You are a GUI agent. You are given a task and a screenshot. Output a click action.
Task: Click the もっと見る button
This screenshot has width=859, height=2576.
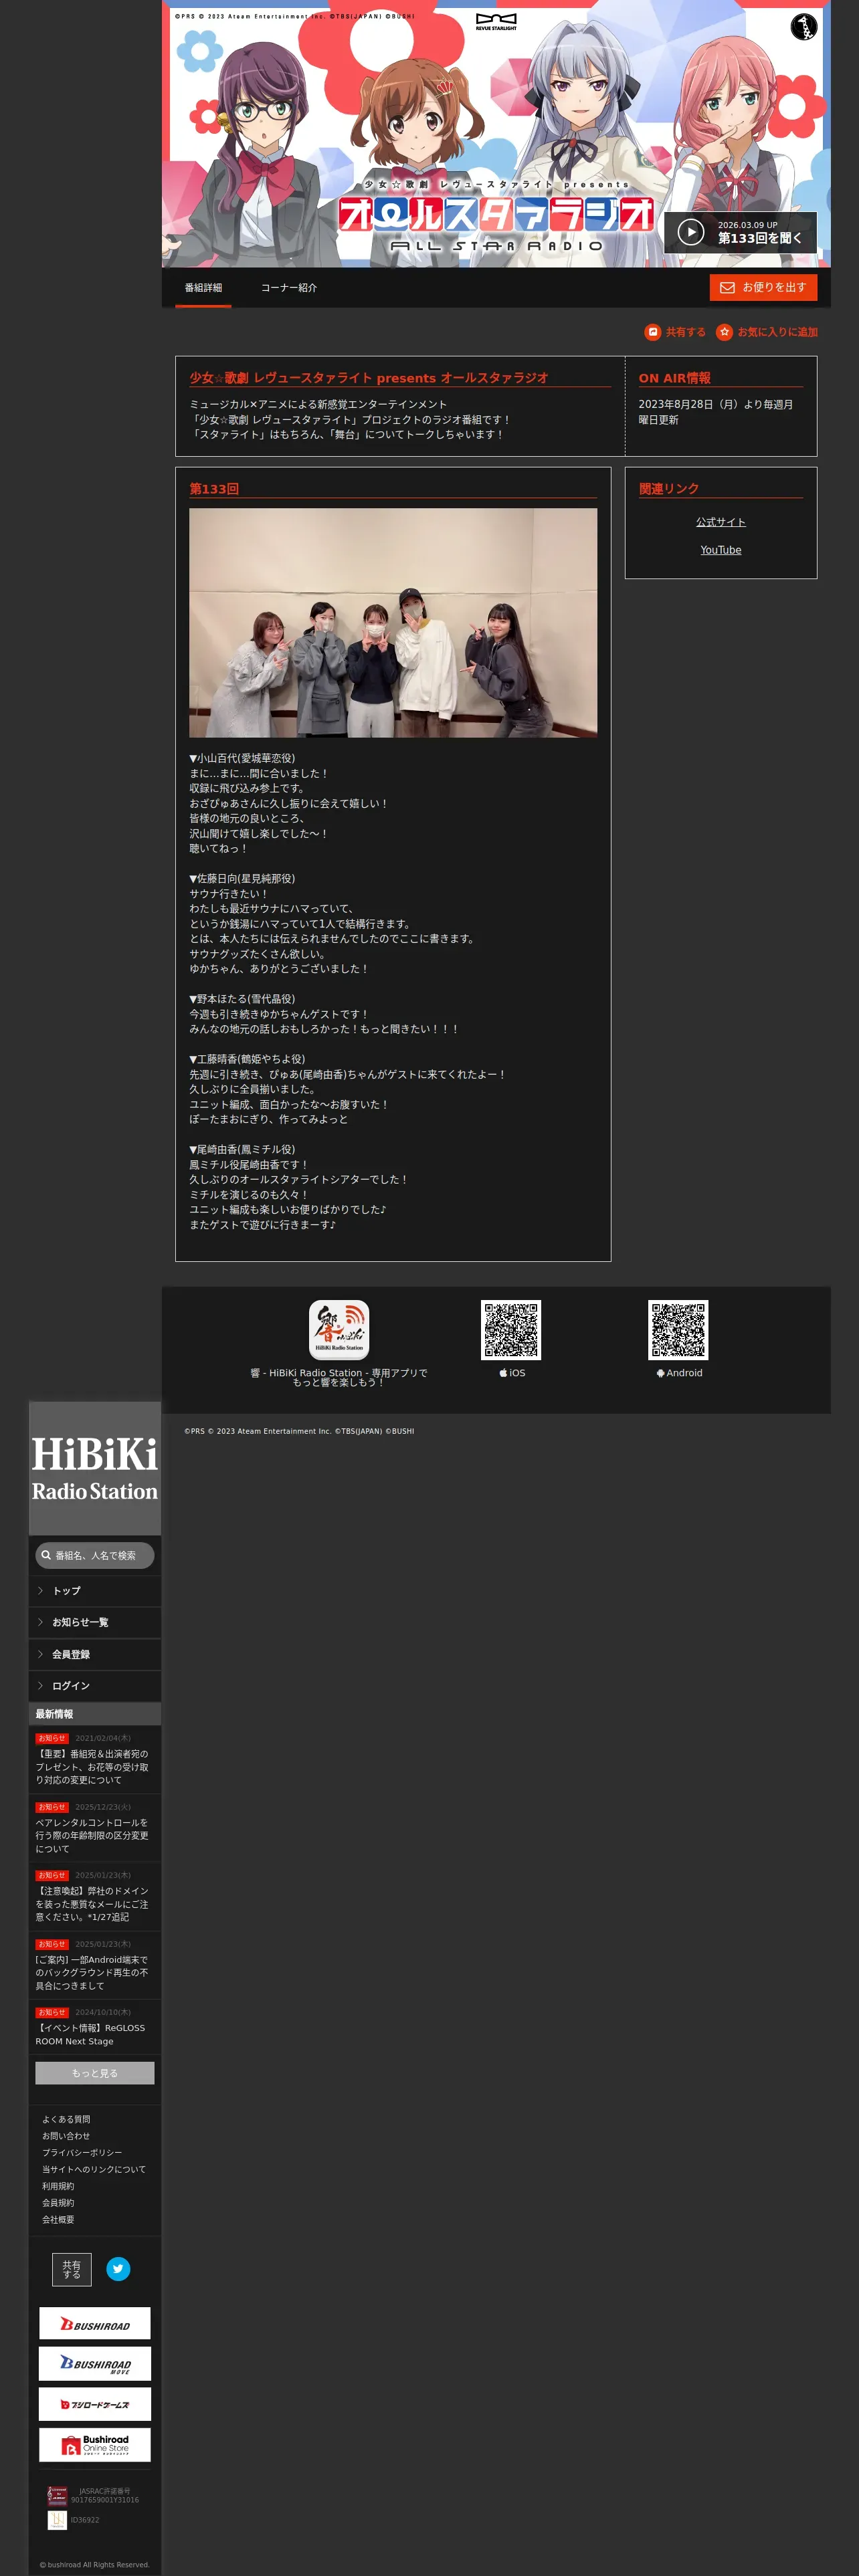(95, 2073)
